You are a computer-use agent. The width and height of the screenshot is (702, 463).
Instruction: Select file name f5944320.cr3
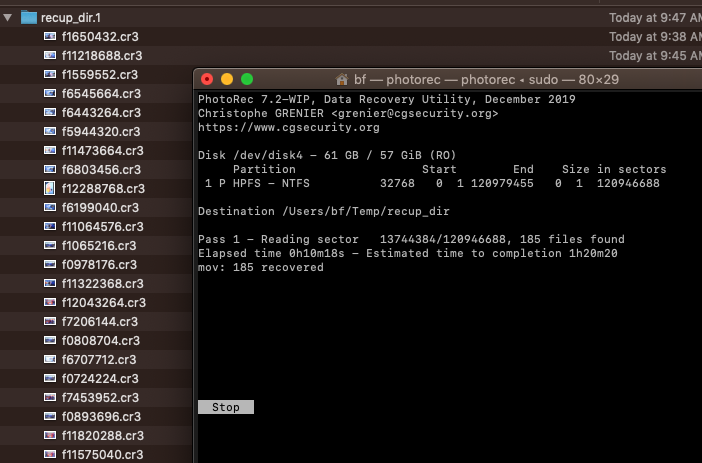101,132
